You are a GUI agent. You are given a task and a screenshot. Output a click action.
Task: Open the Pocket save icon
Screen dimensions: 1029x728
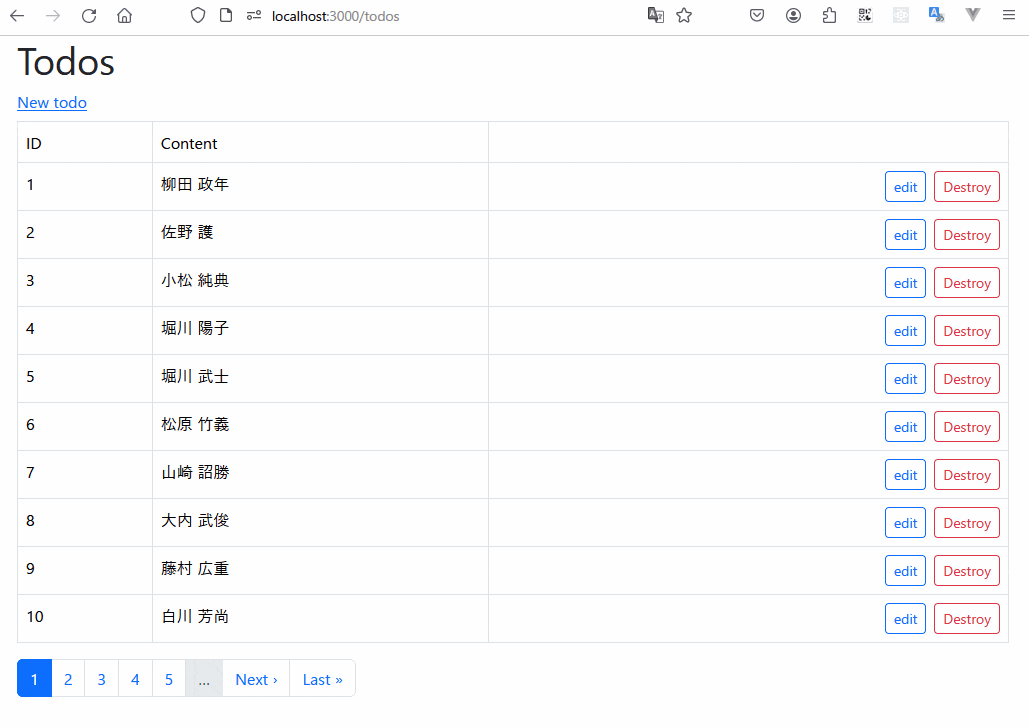click(x=757, y=16)
